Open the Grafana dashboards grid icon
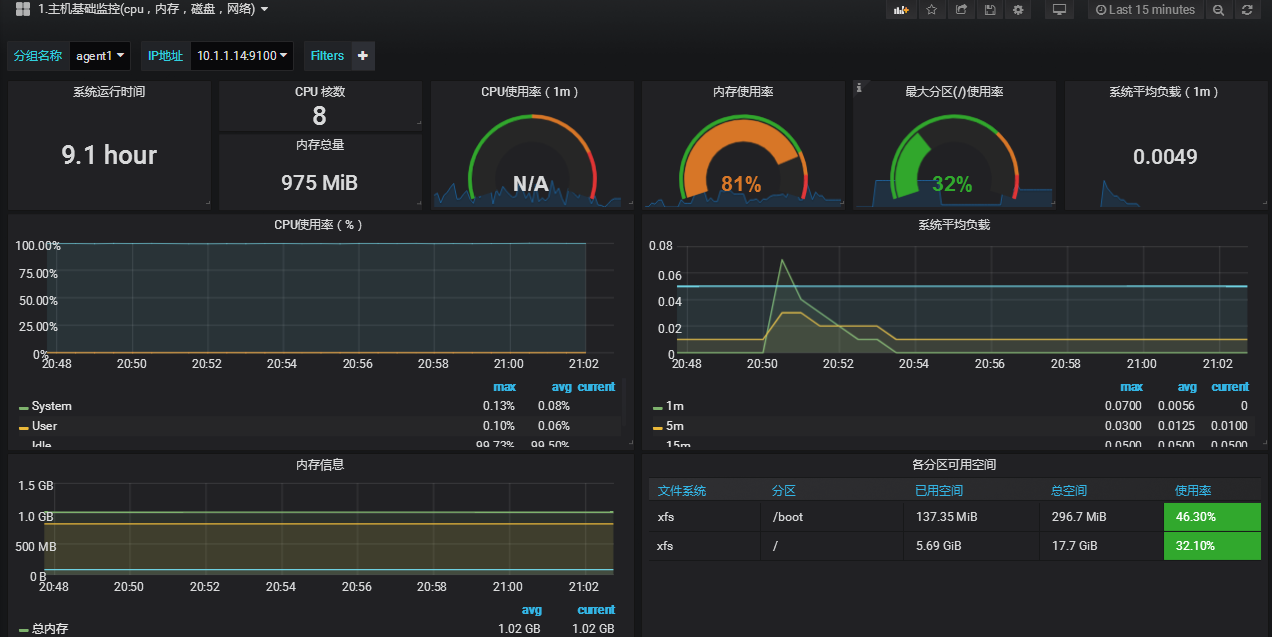 pyautogui.click(x=22, y=10)
